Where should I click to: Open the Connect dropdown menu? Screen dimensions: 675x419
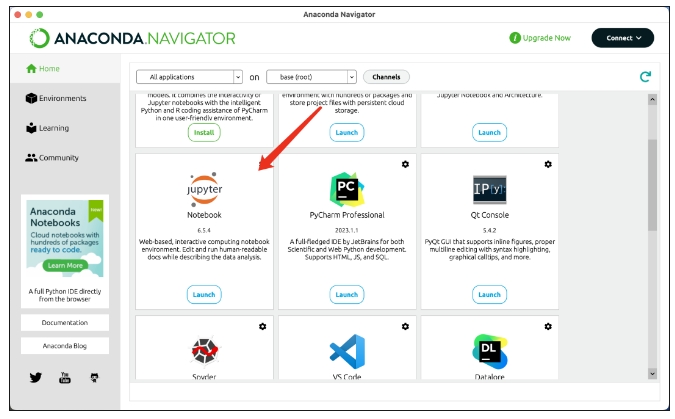(622, 38)
